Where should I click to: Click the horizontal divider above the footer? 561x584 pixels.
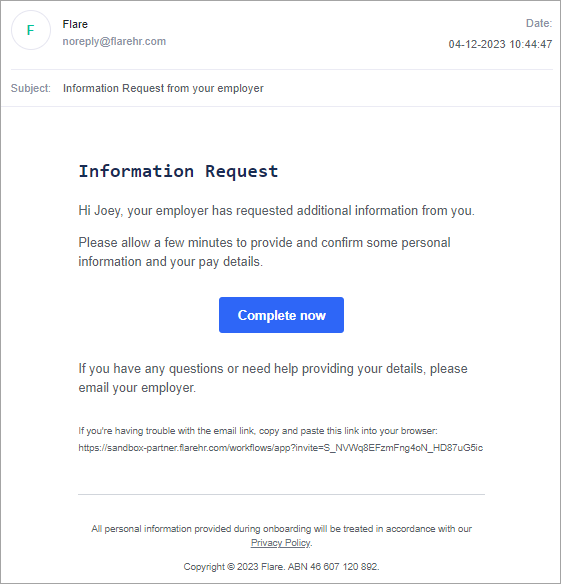pyautogui.click(x=281, y=495)
